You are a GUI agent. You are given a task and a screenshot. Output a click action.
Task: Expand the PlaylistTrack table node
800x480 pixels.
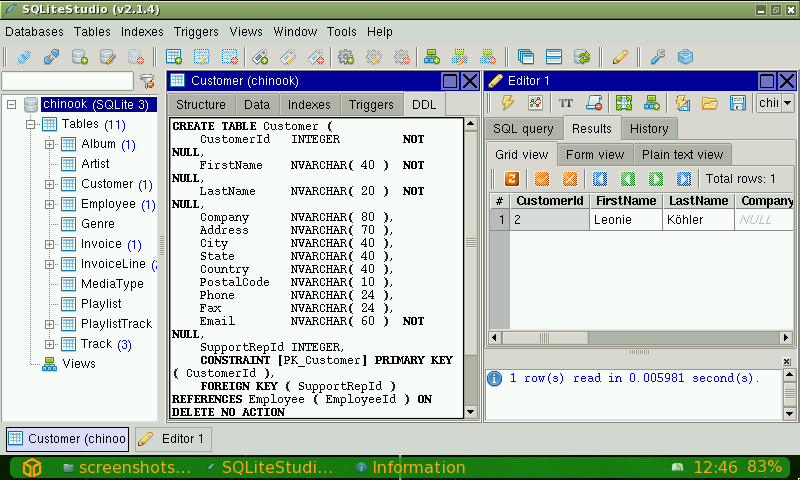pyautogui.click(x=49, y=324)
